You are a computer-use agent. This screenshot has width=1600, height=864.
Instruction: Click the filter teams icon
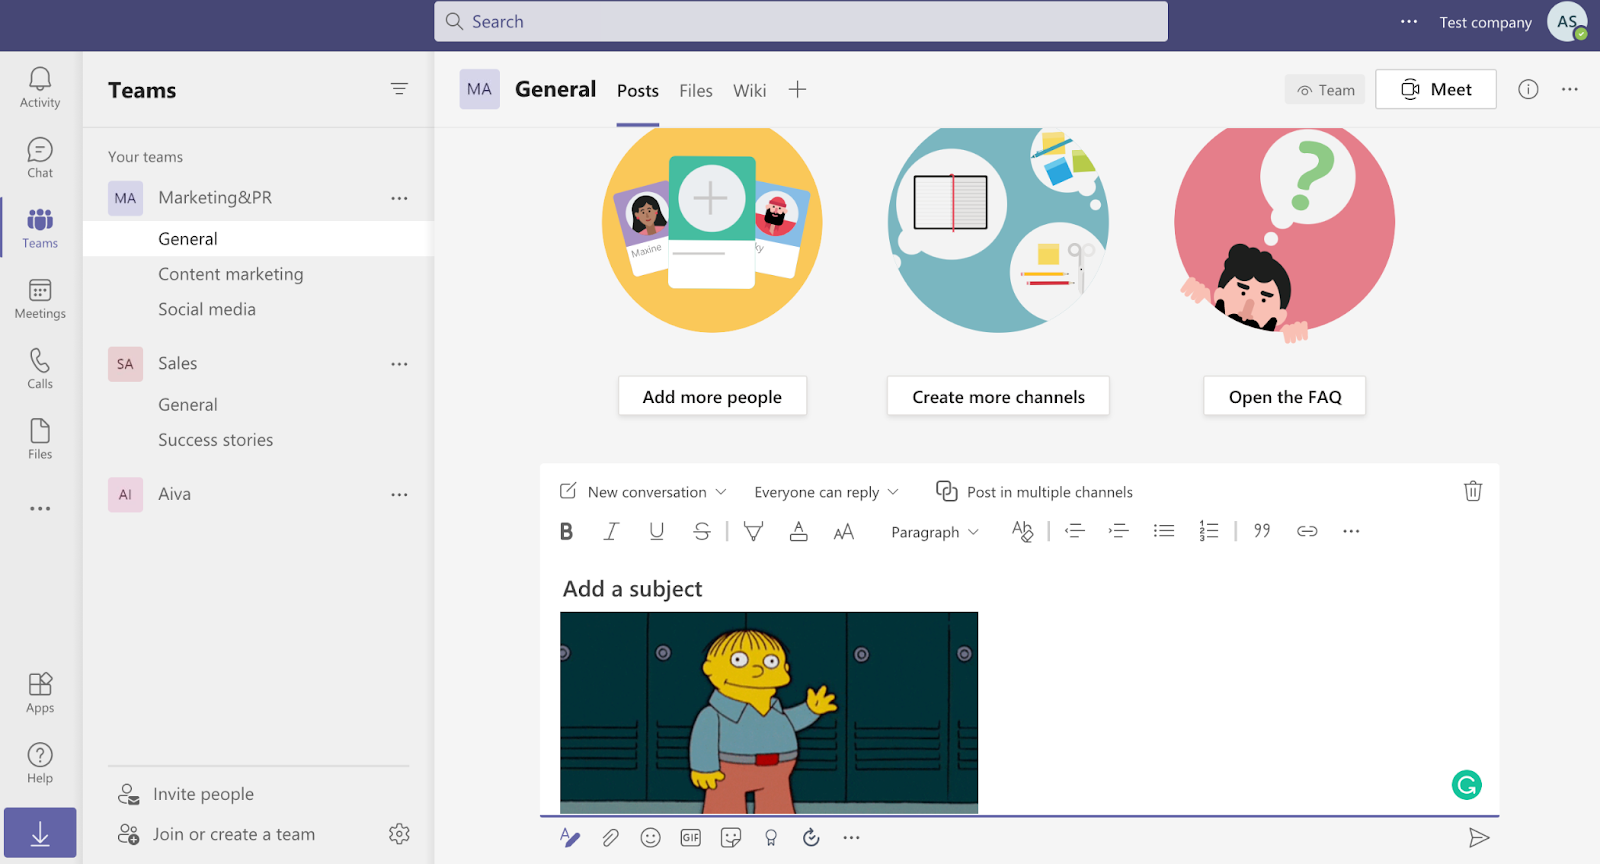(399, 89)
